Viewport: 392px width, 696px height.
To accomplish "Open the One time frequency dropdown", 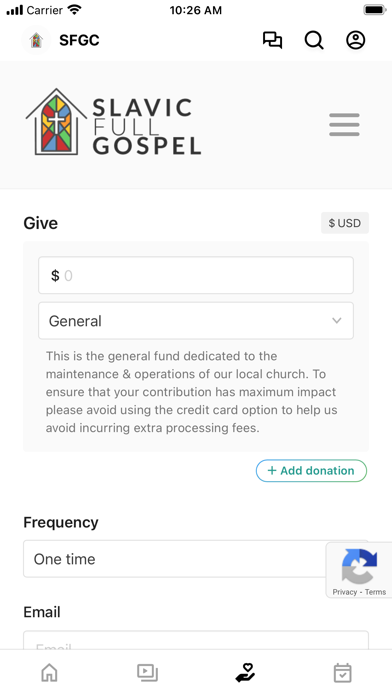I will (196, 559).
